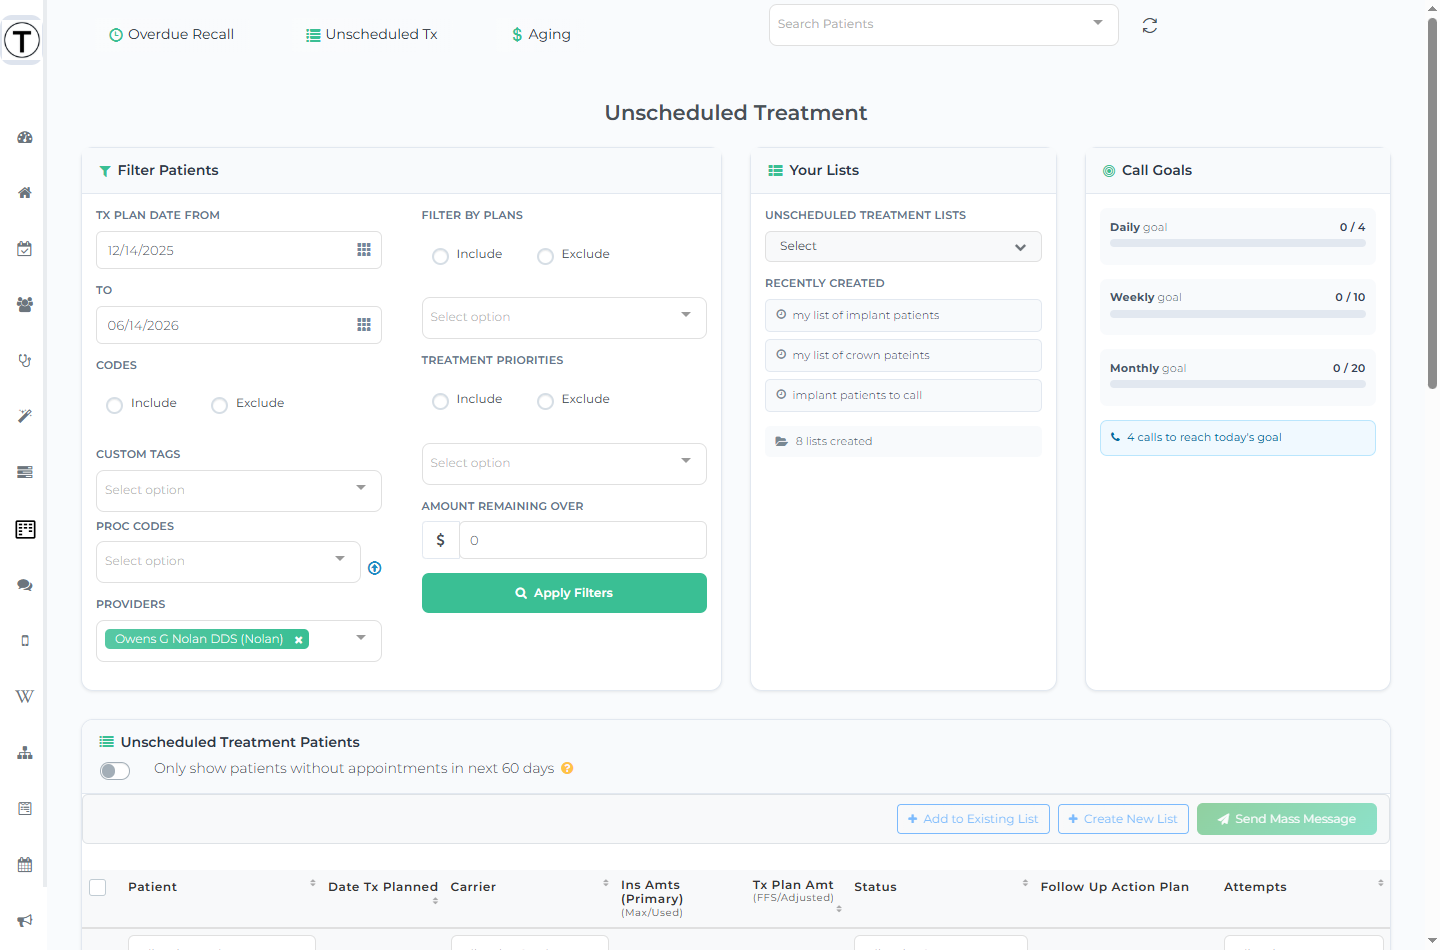Viewport: 1440px width, 950px height.
Task: Select Include under Filter By Plans
Action: click(440, 256)
